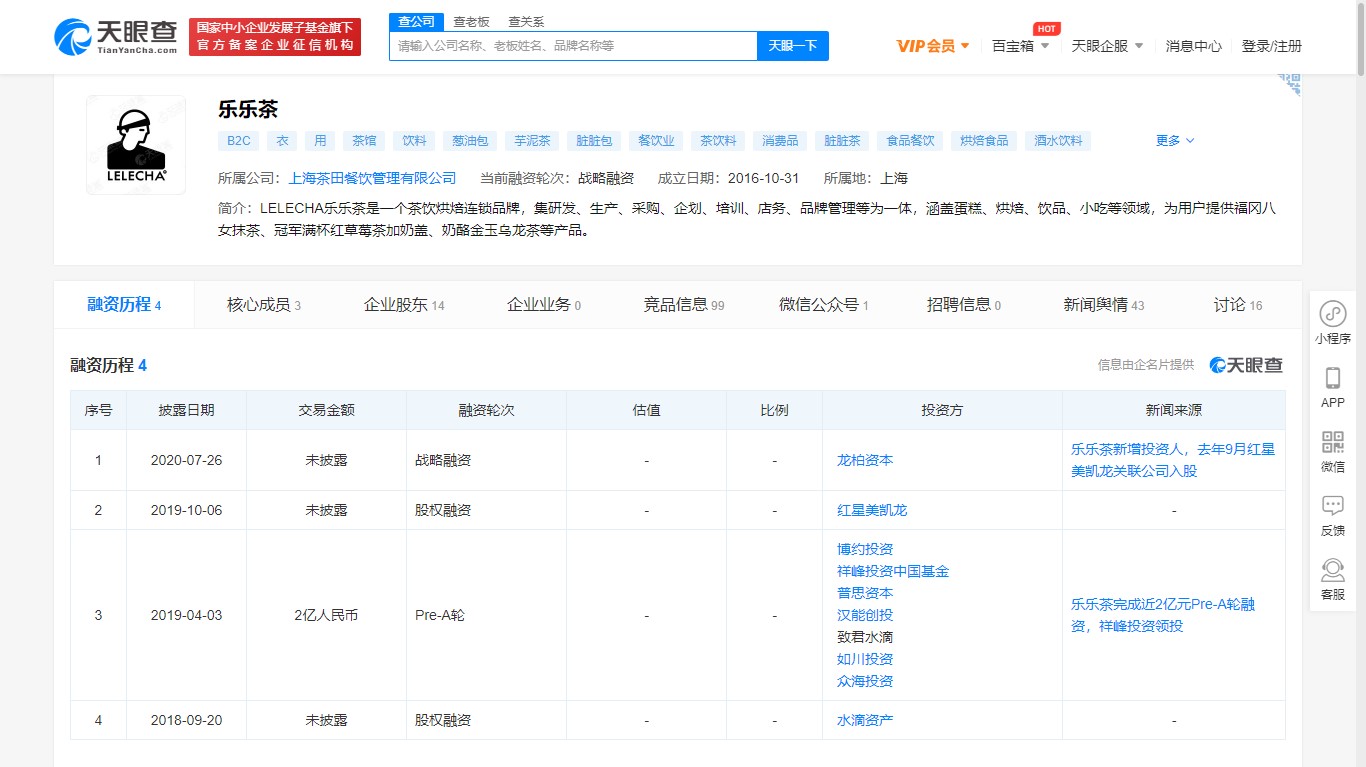
Task: Expand the VIP会员 dropdown menu
Action: [x=932, y=46]
